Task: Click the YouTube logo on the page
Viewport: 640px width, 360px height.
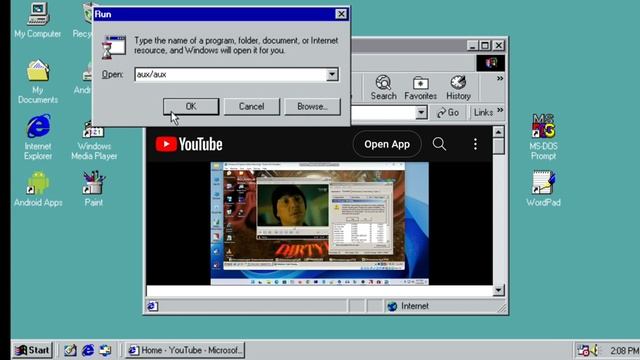Action: 189,144
